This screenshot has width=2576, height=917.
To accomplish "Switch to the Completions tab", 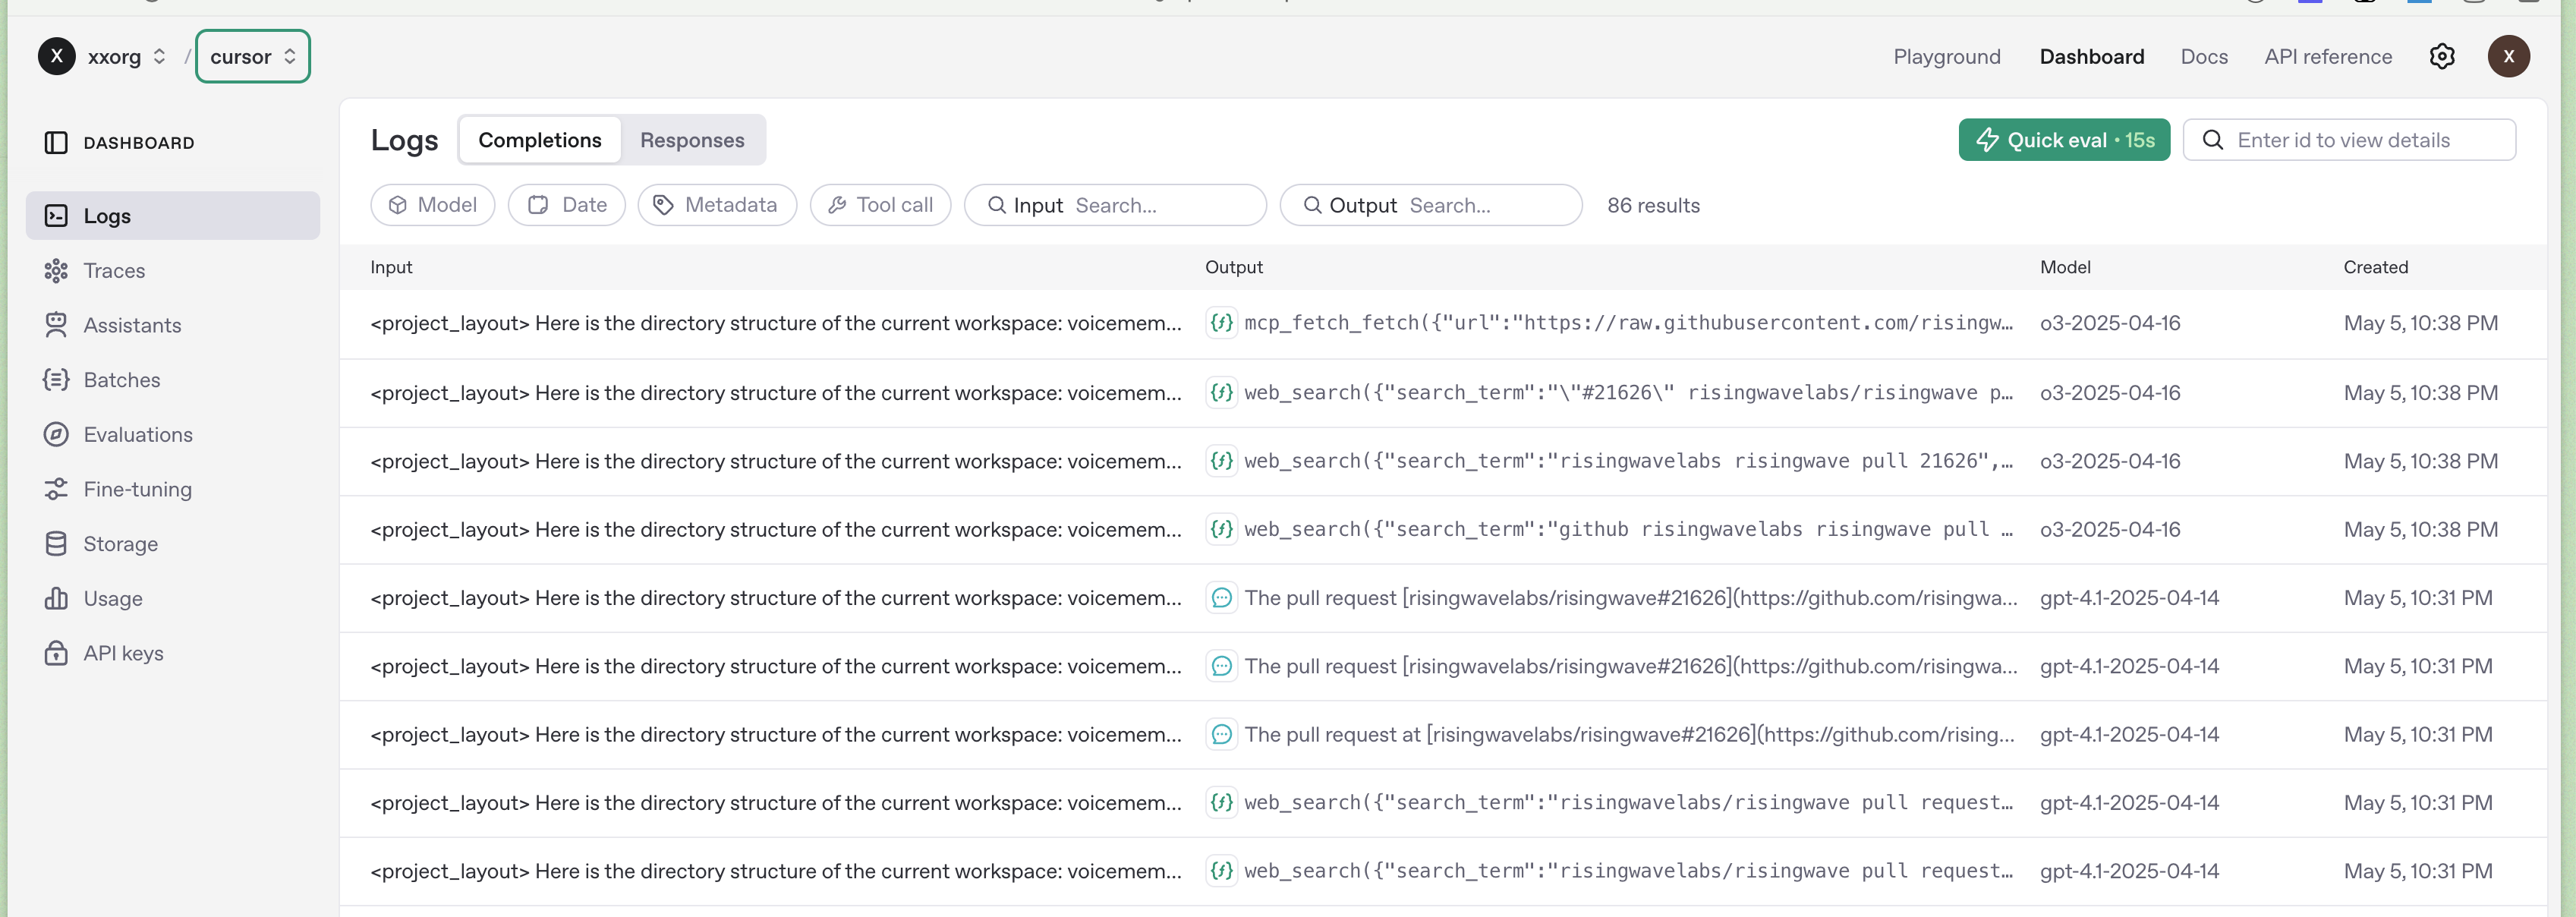I will coord(540,140).
